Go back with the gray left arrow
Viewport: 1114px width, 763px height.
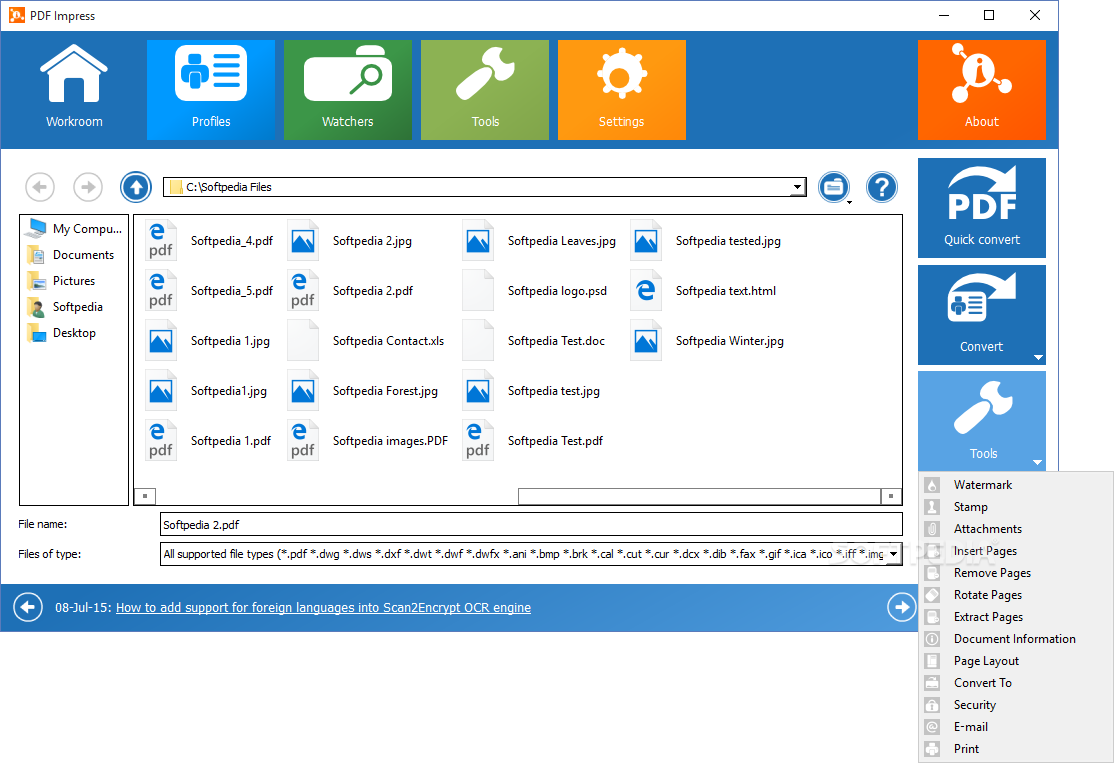40,187
